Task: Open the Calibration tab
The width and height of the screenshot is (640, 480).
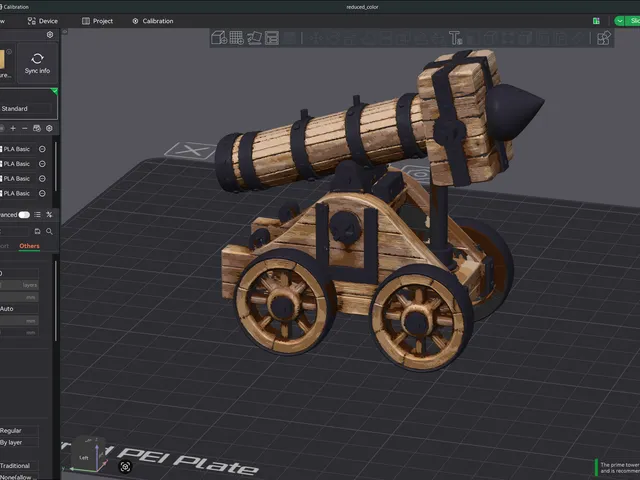Action: point(153,21)
